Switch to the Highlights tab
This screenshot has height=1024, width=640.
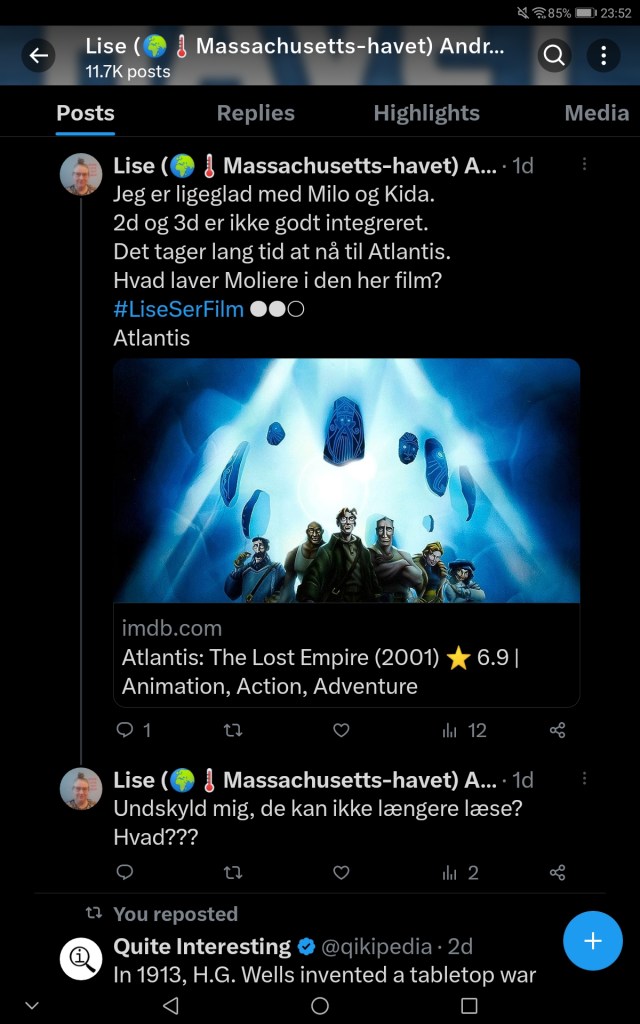click(426, 113)
